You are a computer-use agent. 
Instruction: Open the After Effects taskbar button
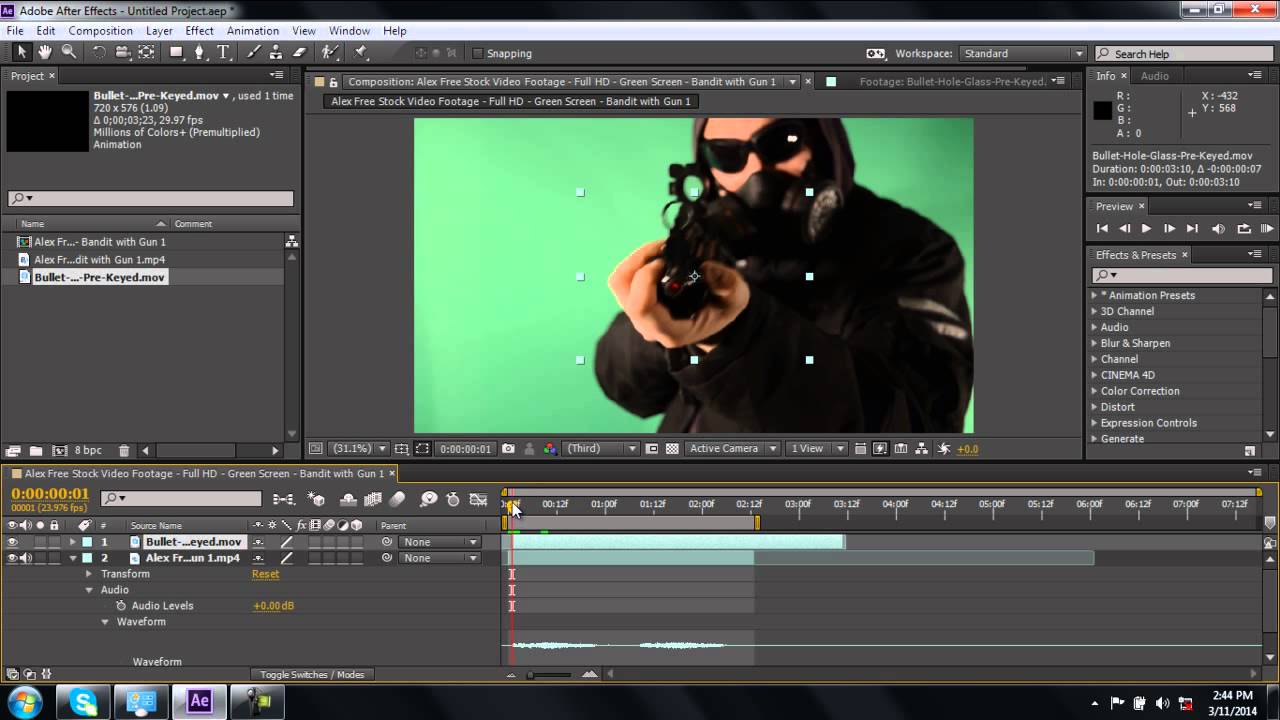click(199, 702)
